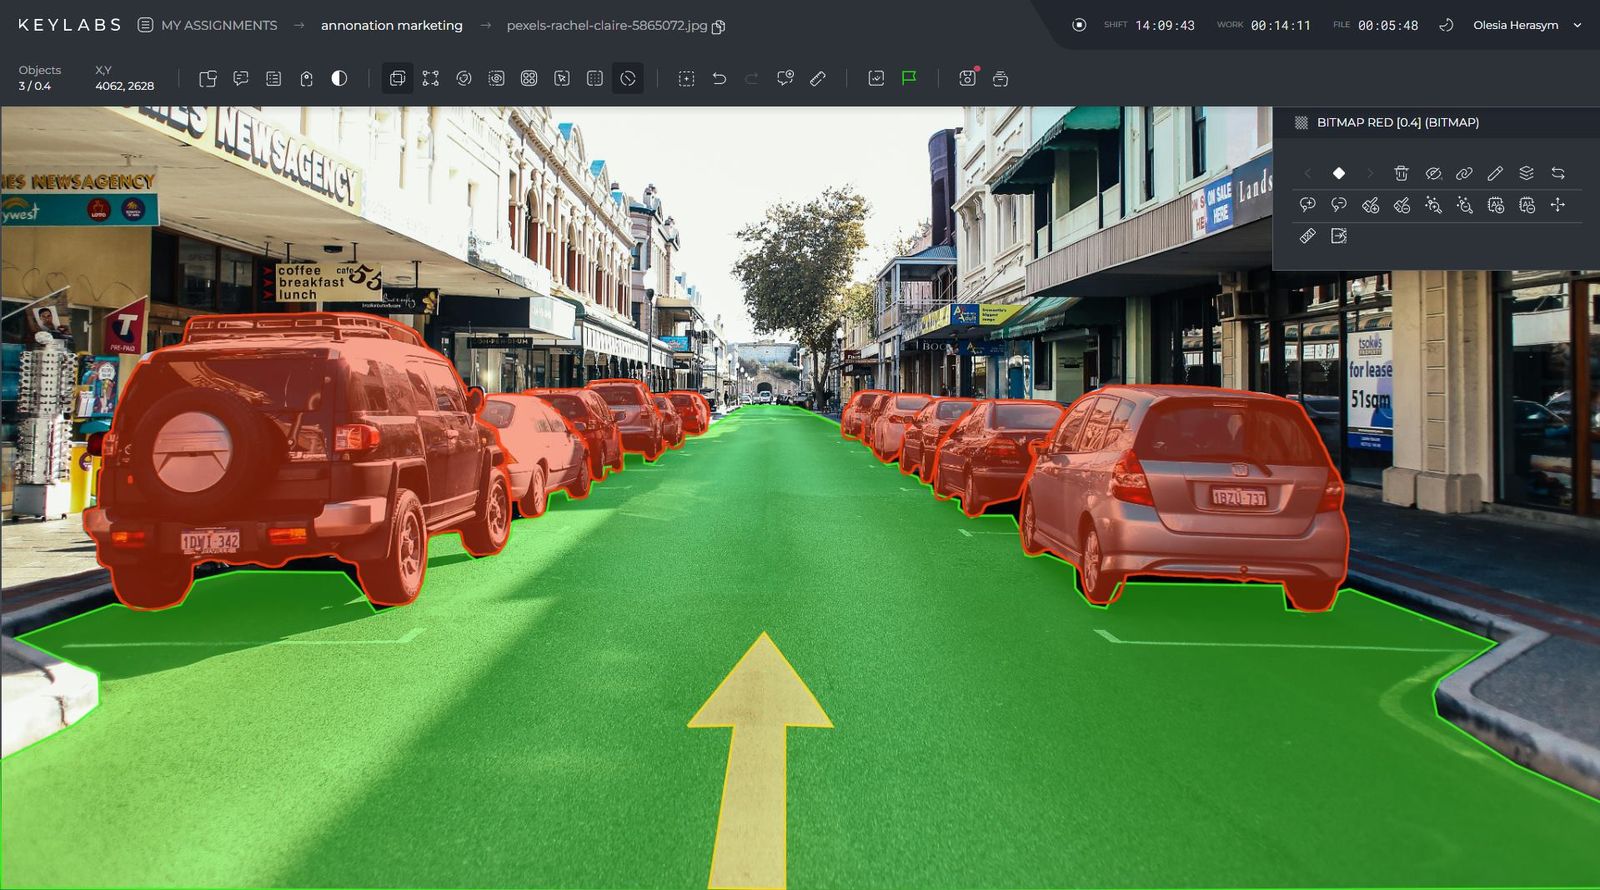The width and height of the screenshot is (1600, 890).
Task: Choose the brush subtract (minus) tool
Action: click(x=1402, y=205)
